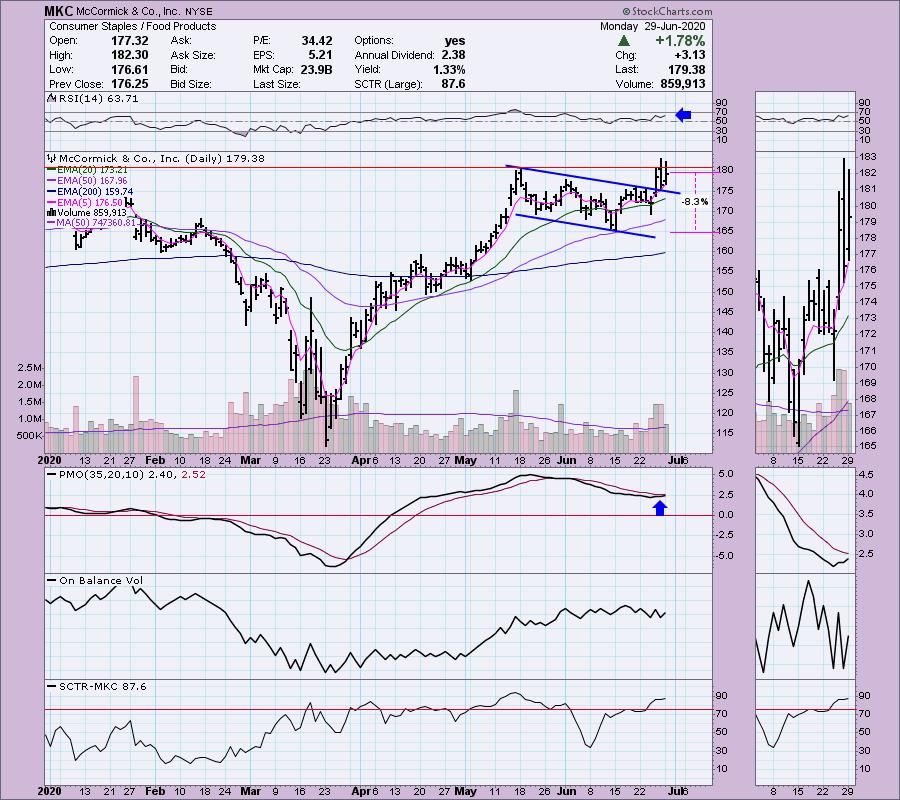Viewport: 900px width, 800px height.
Task: Click the date Monday 29-Jun-2020
Action: click(653, 26)
